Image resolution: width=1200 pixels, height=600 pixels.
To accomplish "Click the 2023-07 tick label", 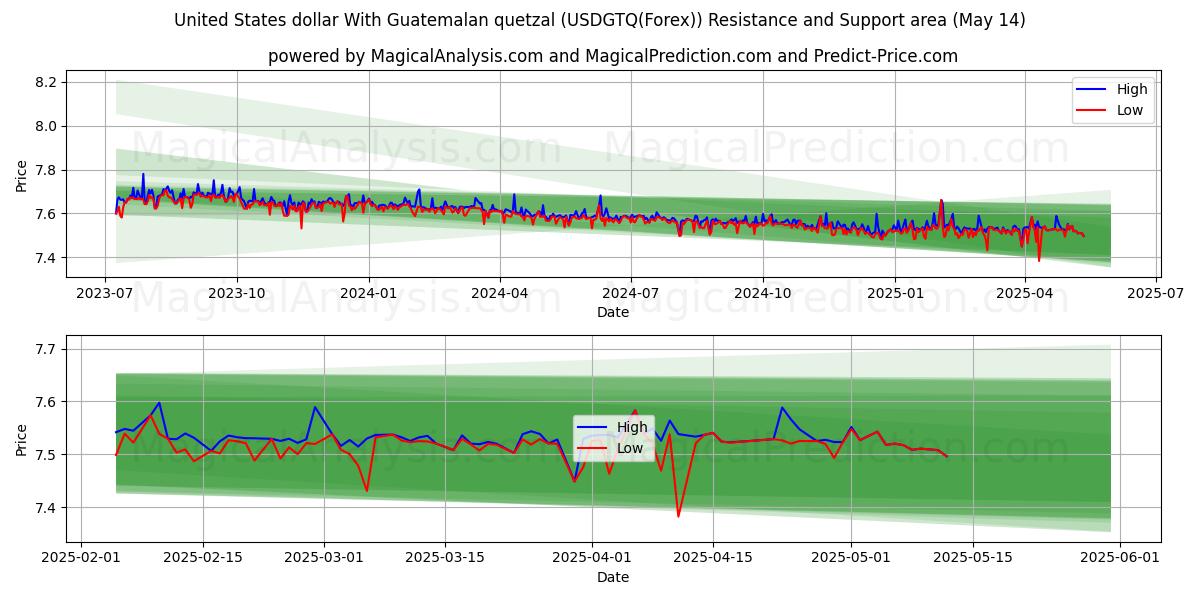I will coord(106,293).
